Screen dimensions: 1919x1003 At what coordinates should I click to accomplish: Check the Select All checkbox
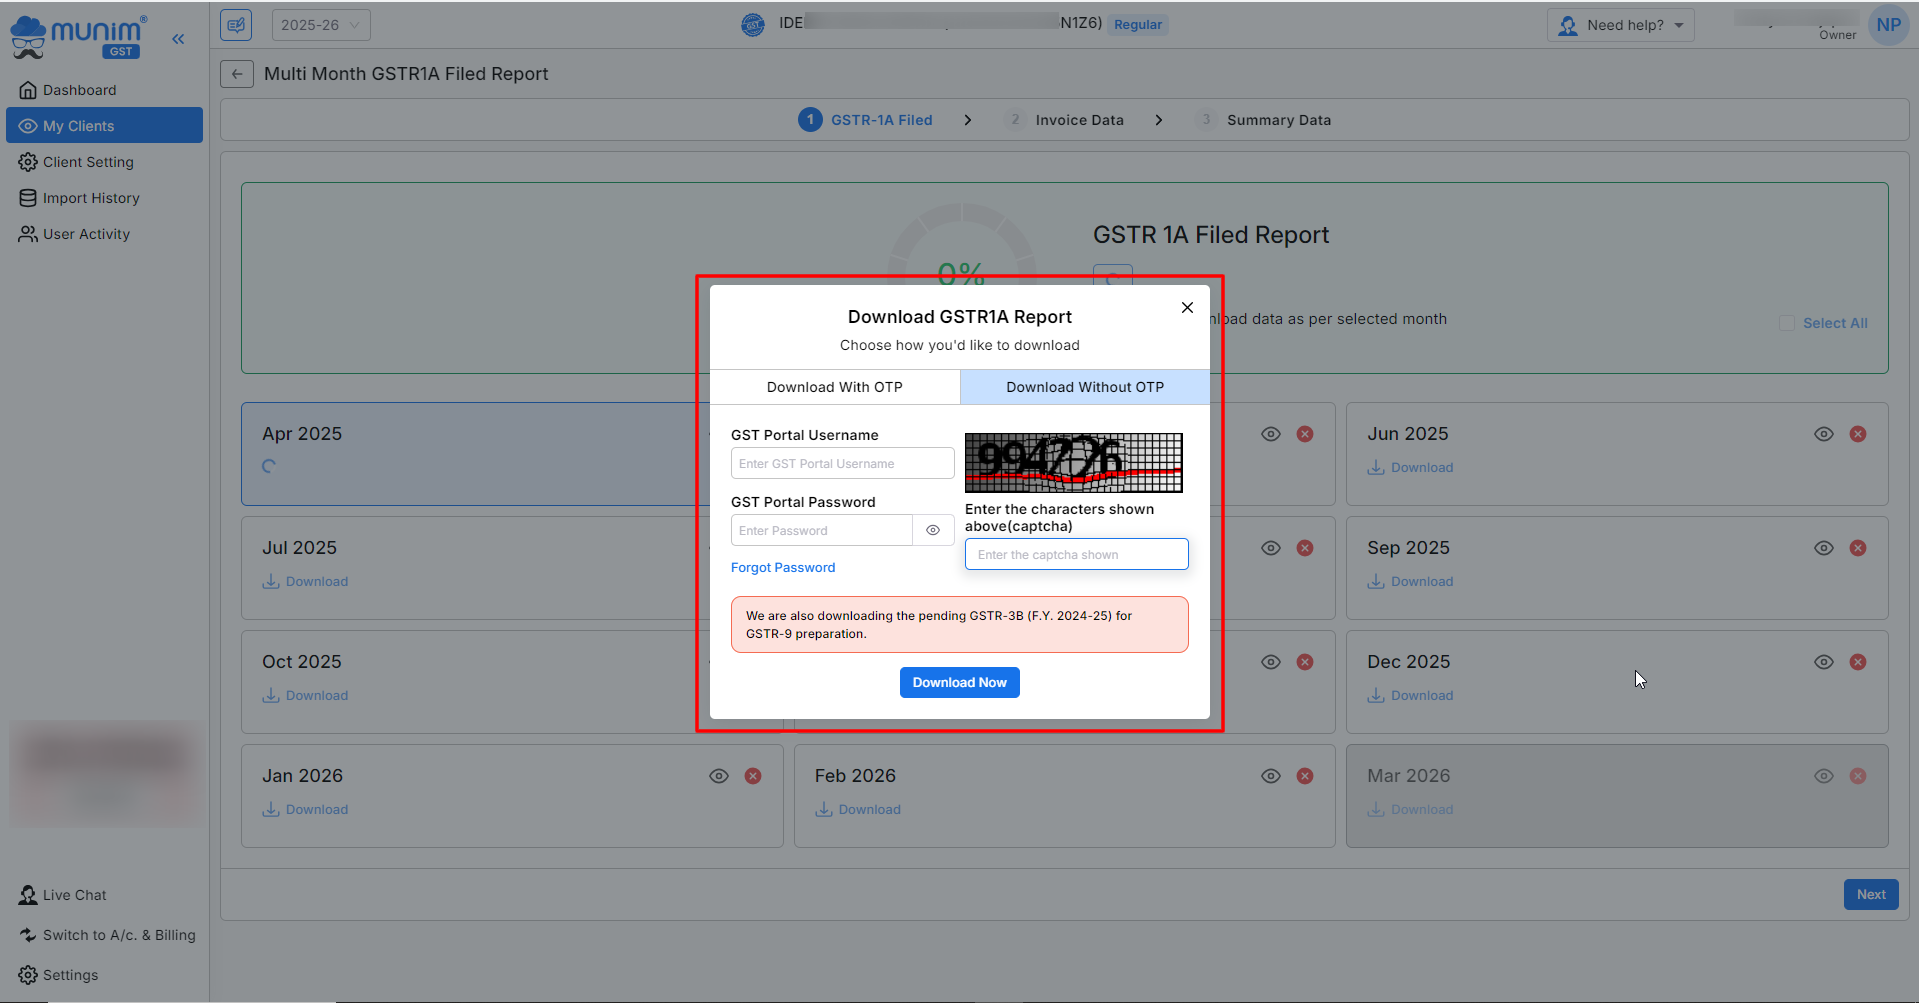pyautogui.click(x=1786, y=323)
